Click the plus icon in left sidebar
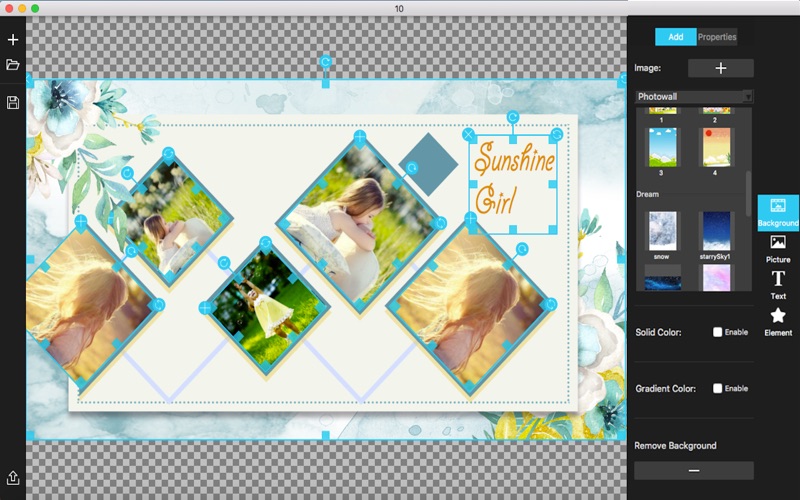Viewport: 800px width, 500px height. 13,40
